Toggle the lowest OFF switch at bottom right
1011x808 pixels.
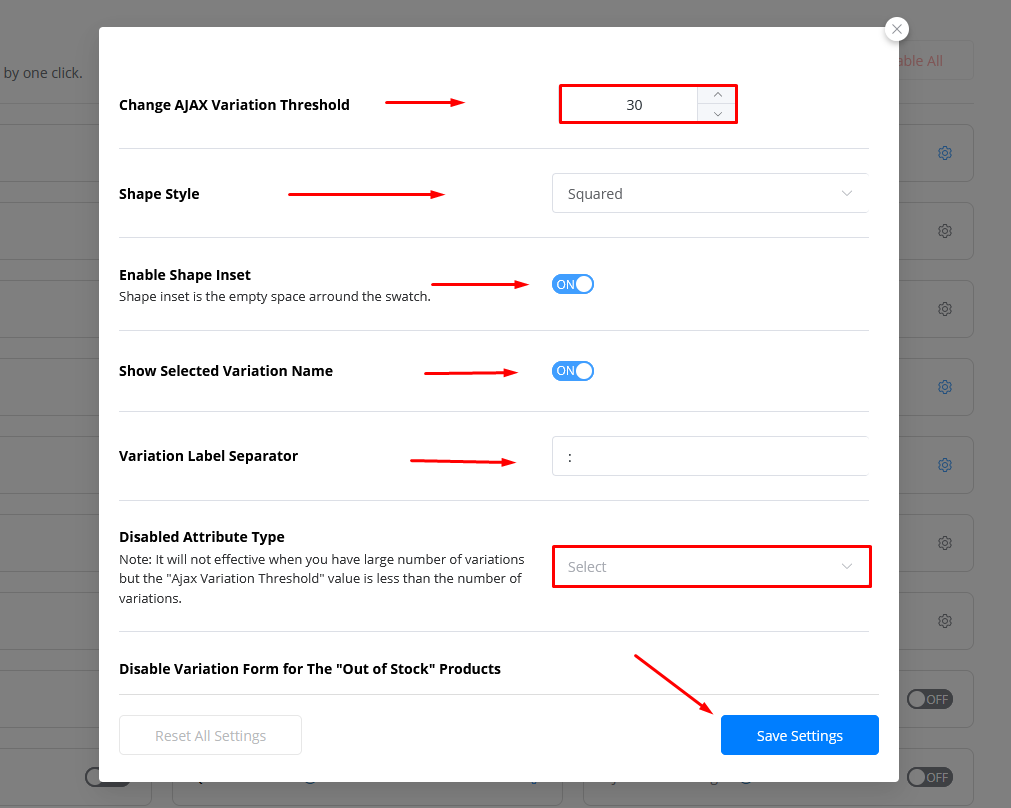[929, 777]
